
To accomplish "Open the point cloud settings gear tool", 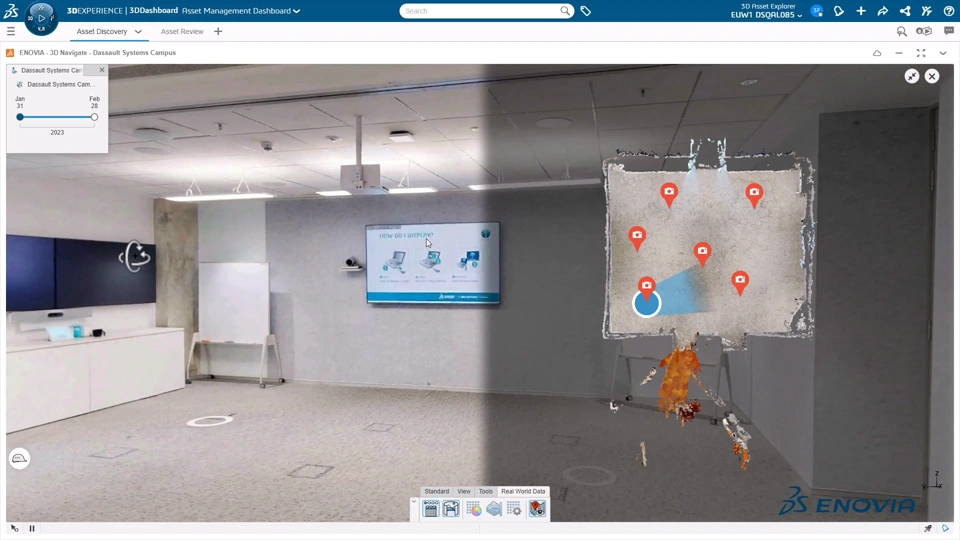I will click(x=514, y=509).
